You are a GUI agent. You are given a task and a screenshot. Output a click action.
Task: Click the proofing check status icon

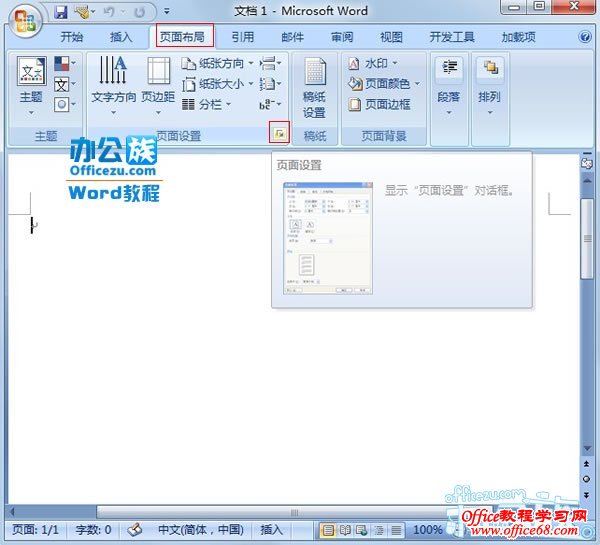(135, 530)
